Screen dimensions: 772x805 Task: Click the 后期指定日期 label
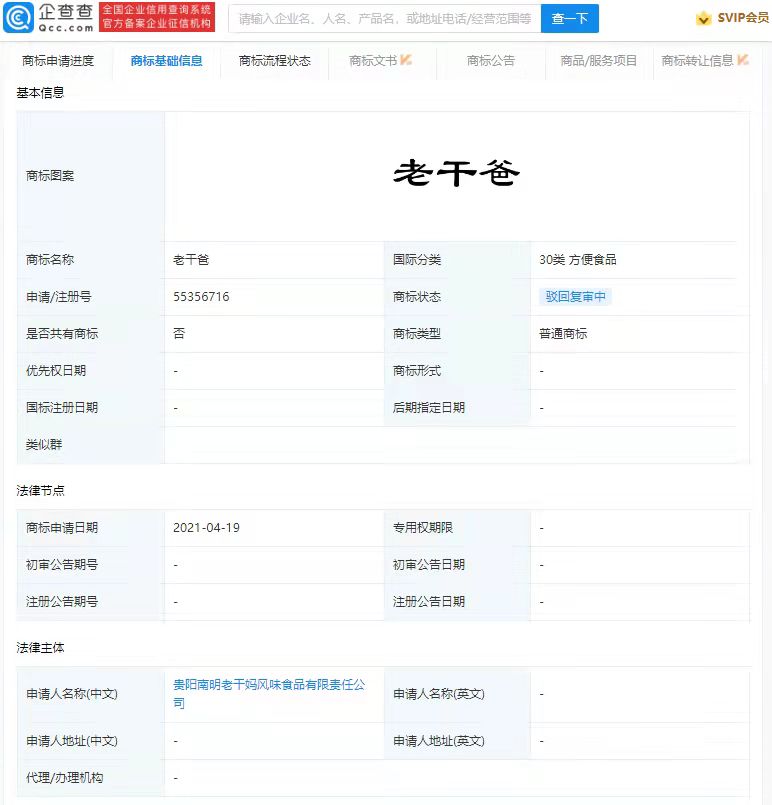[429, 408]
